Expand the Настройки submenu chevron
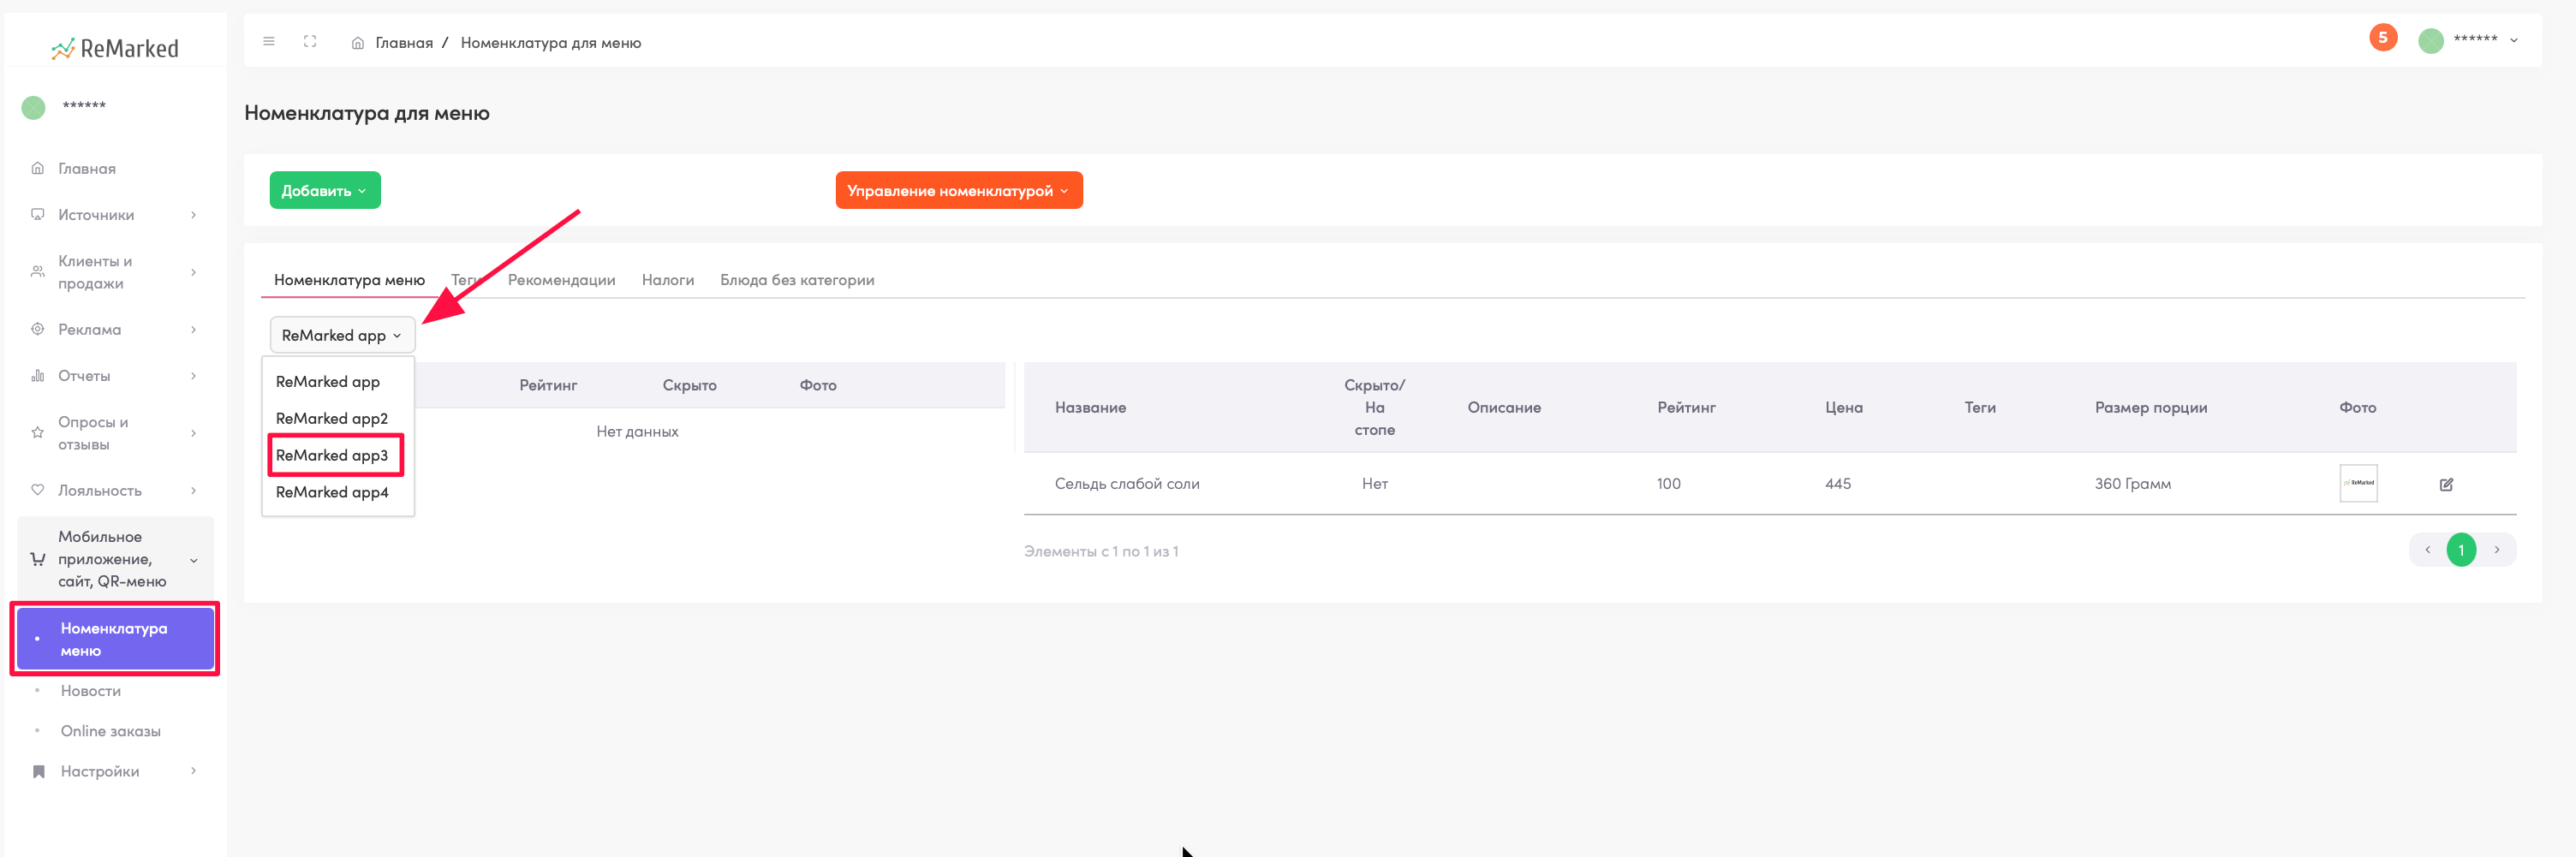Viewport: 2576px width, 857px height. click(x=194, y=771)
